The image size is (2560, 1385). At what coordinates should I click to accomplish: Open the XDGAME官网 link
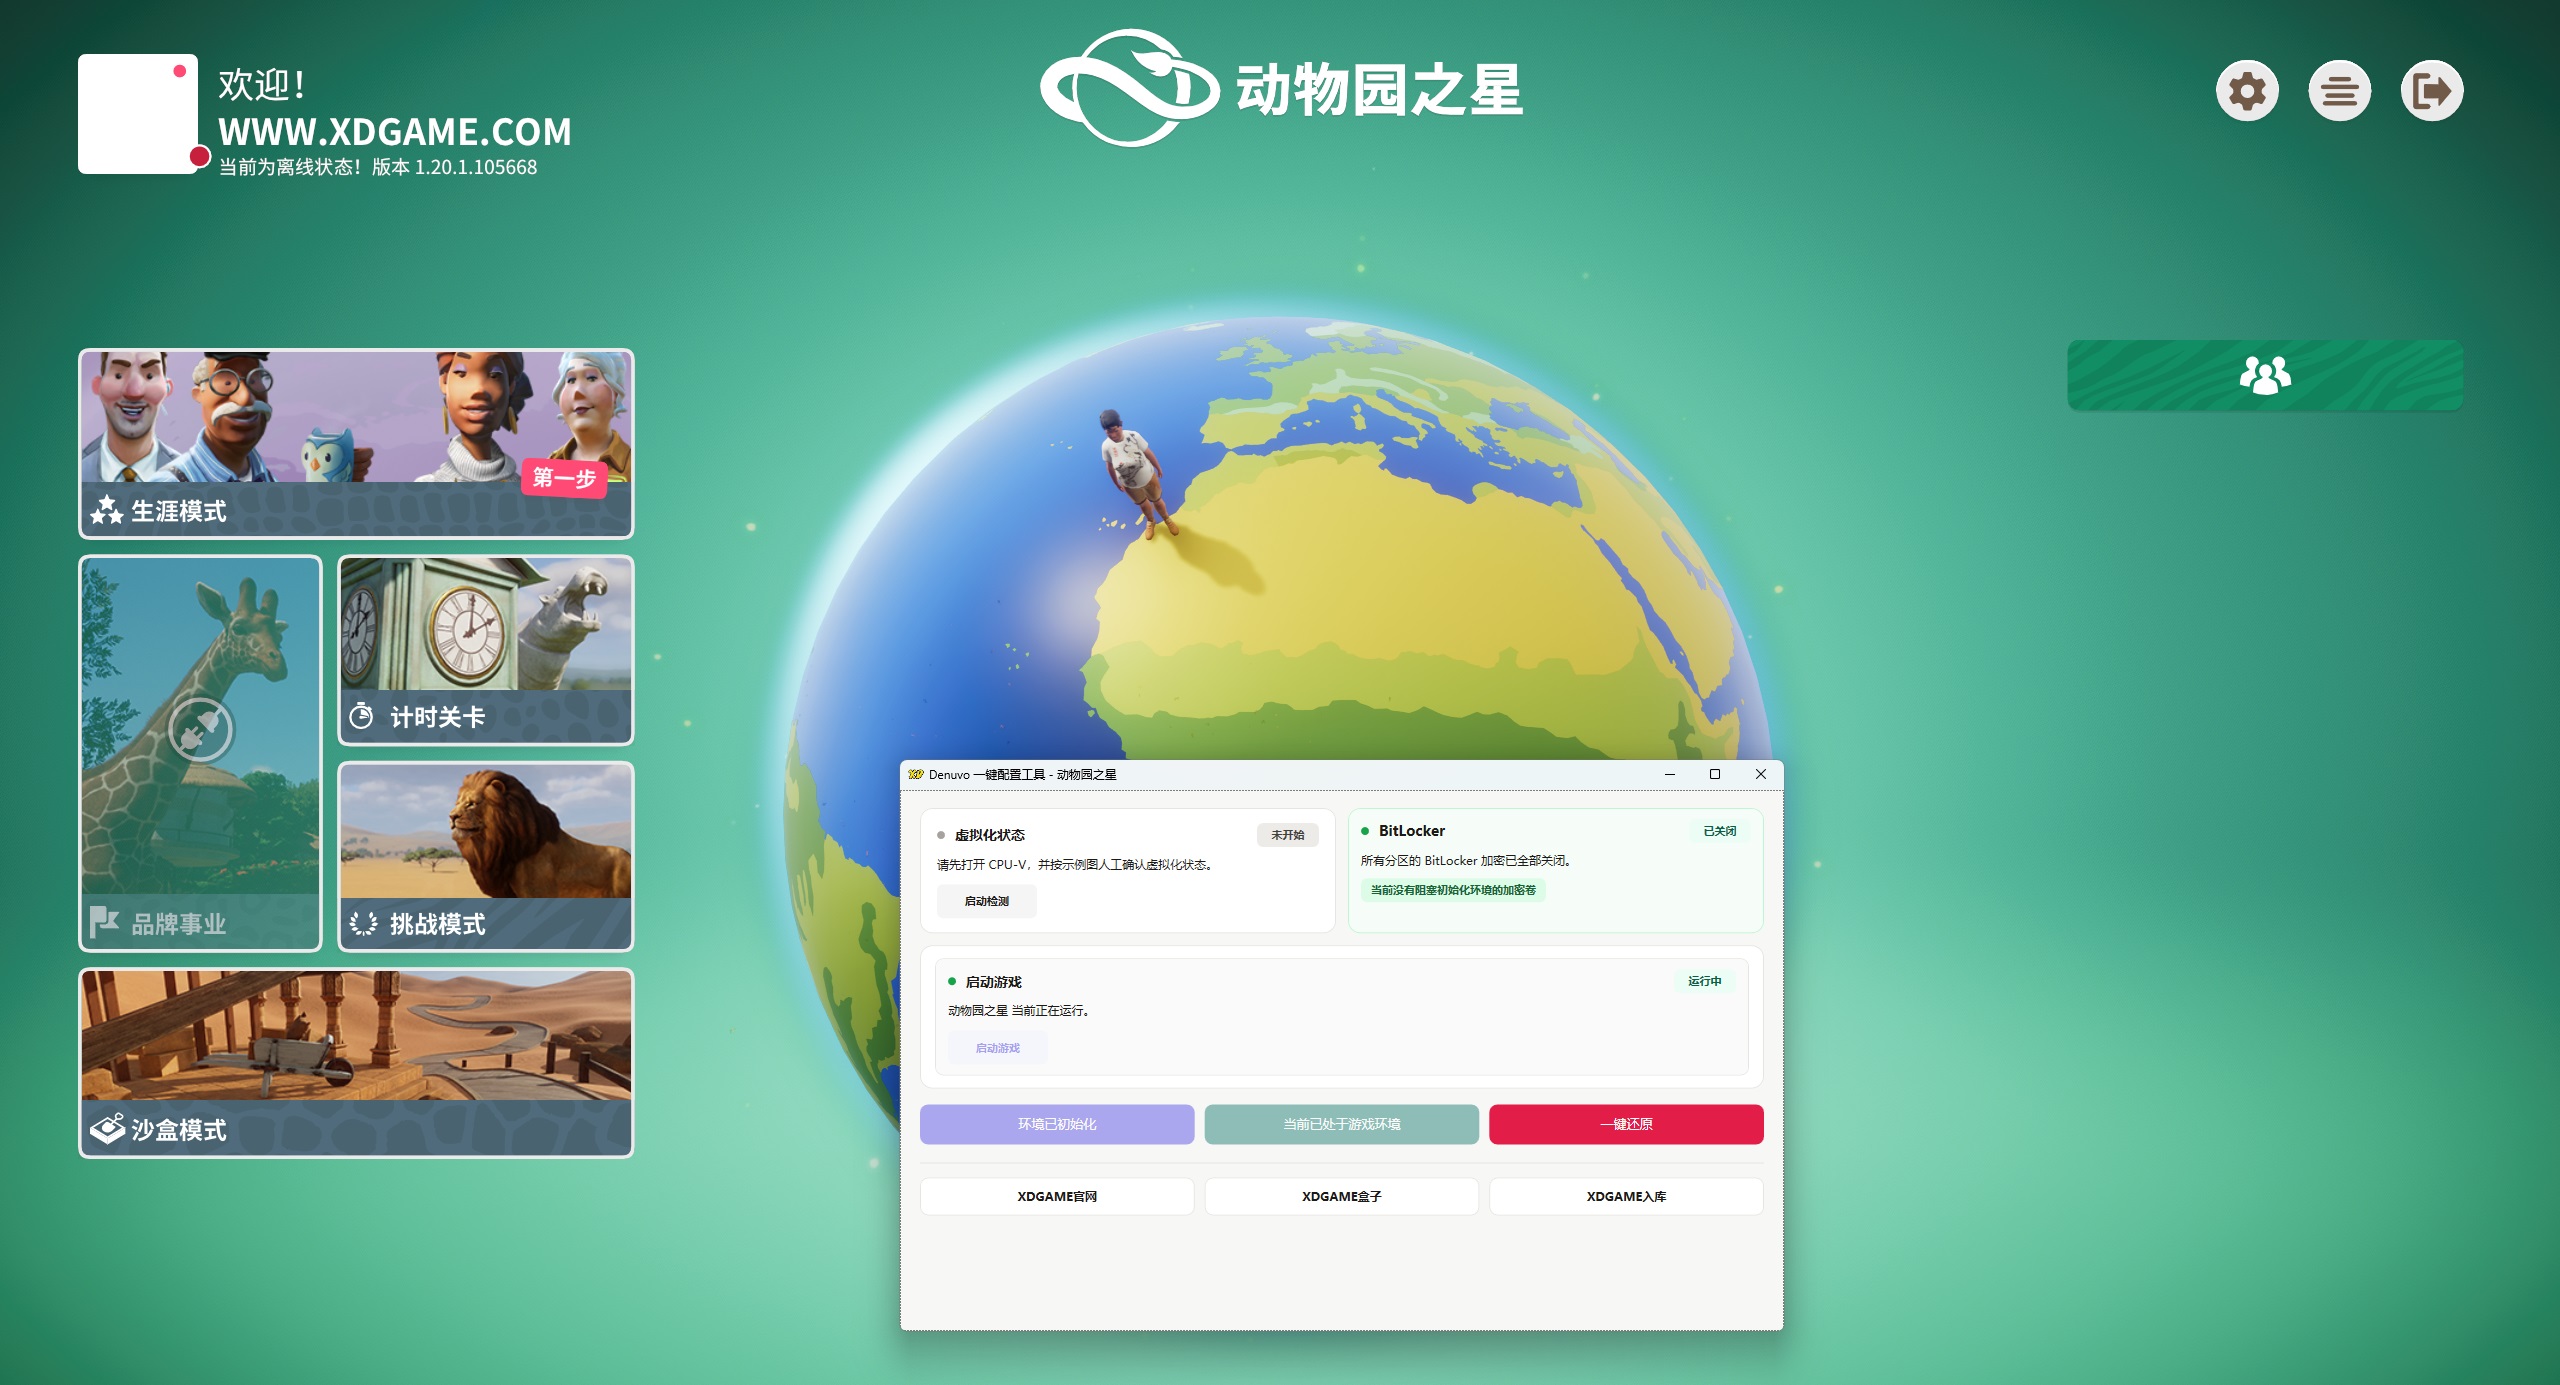[x=1056, y=1196]
